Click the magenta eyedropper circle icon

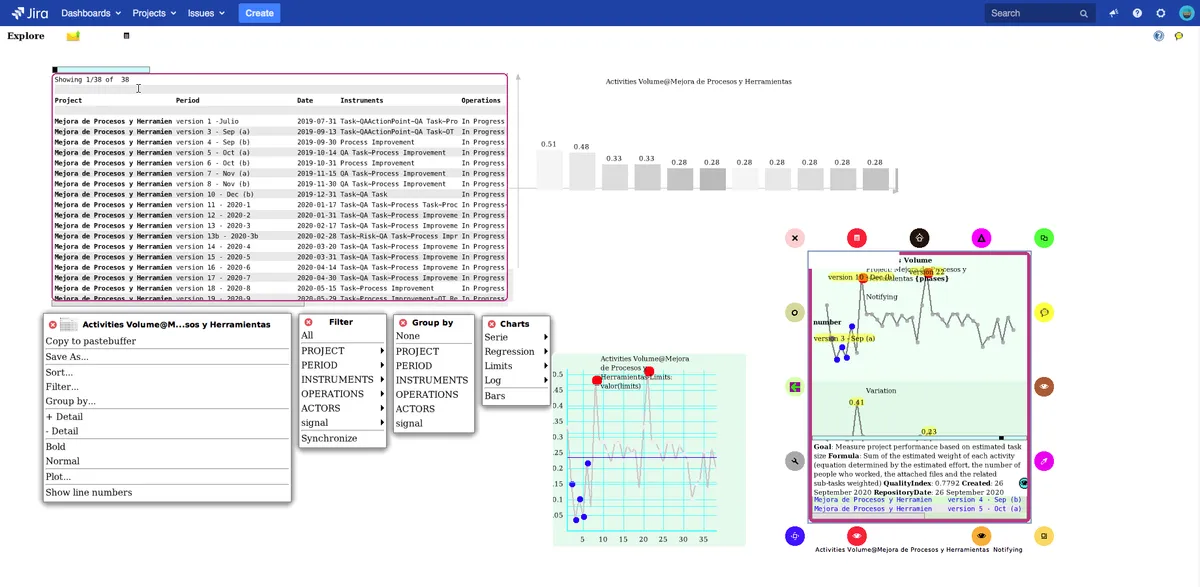(x=1044, y=461)
